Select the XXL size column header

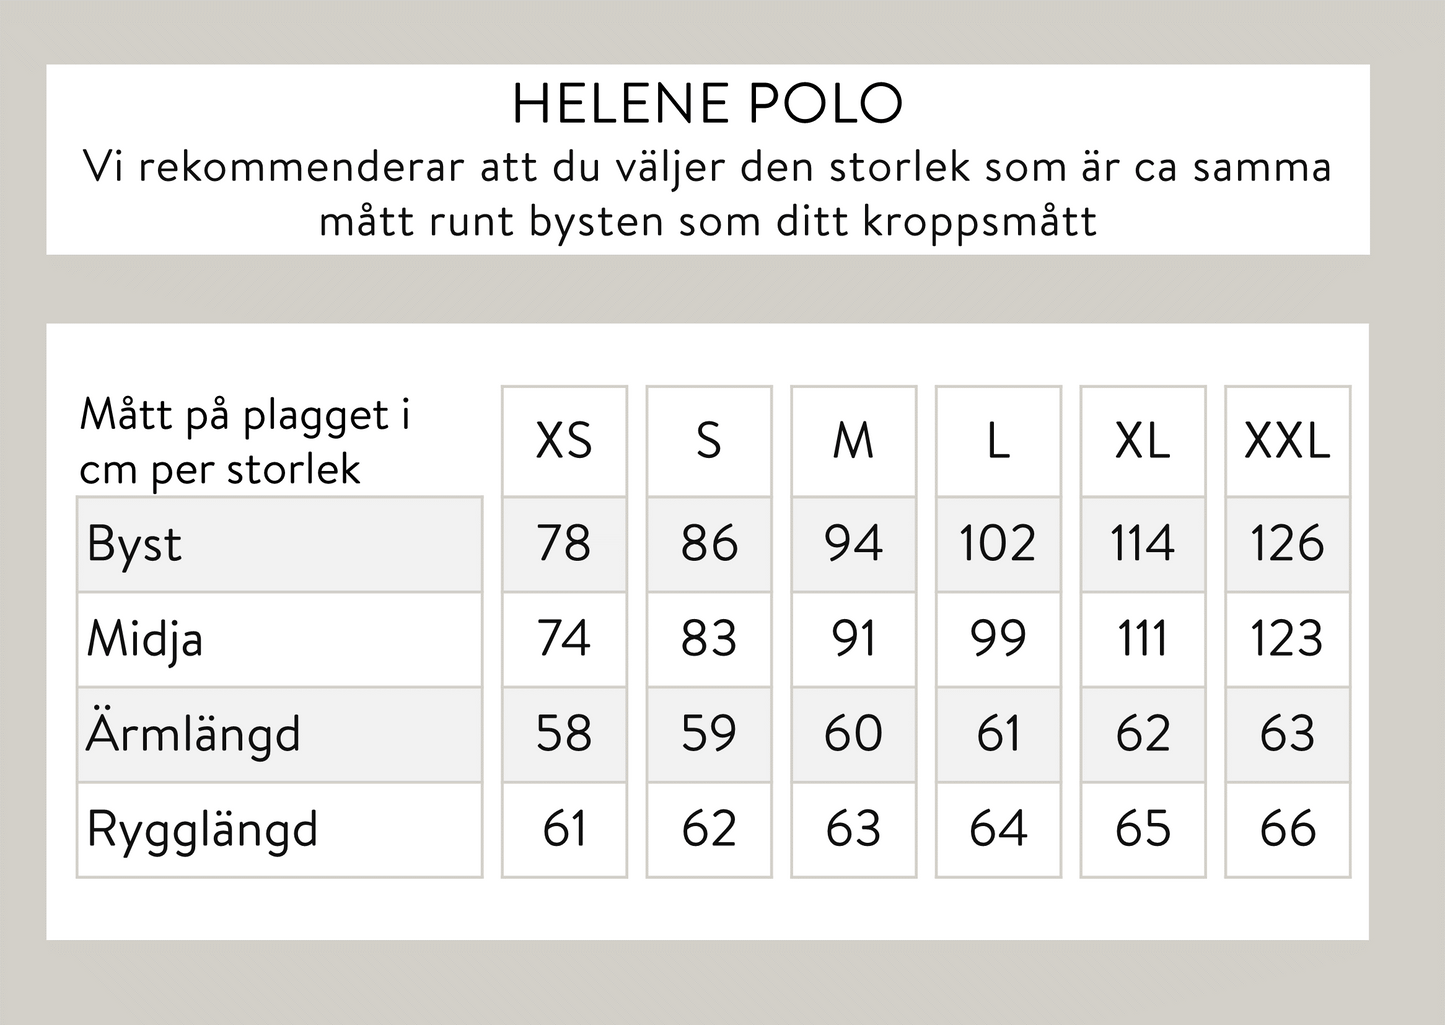[1287, 441]
